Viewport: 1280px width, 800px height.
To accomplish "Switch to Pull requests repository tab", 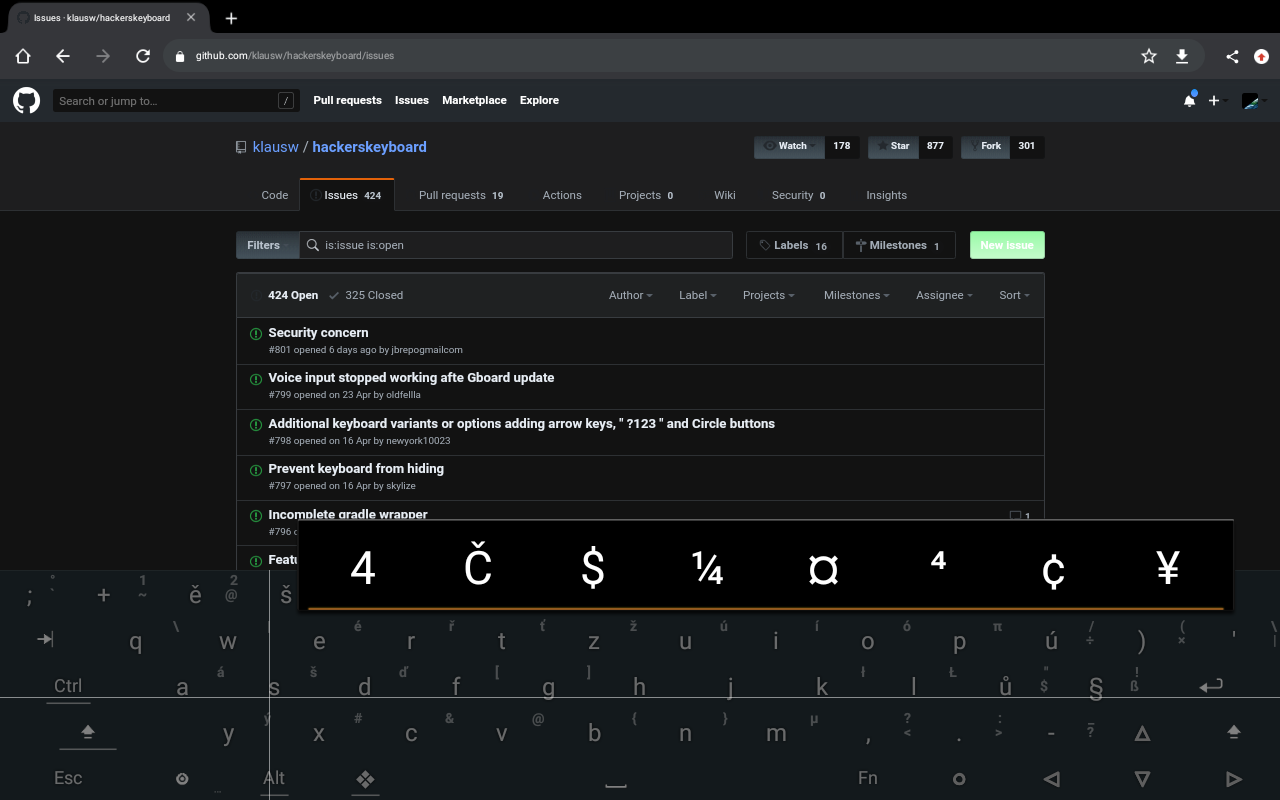I will (461, 195).
